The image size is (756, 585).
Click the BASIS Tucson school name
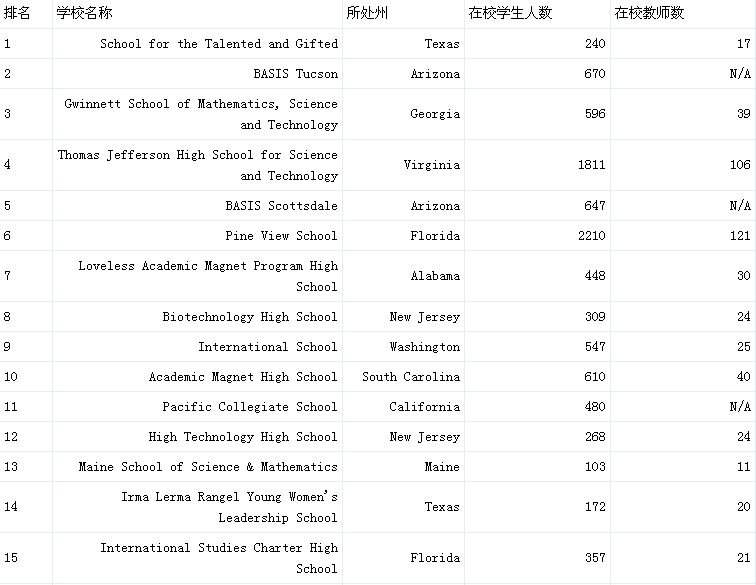coord(296,74)
